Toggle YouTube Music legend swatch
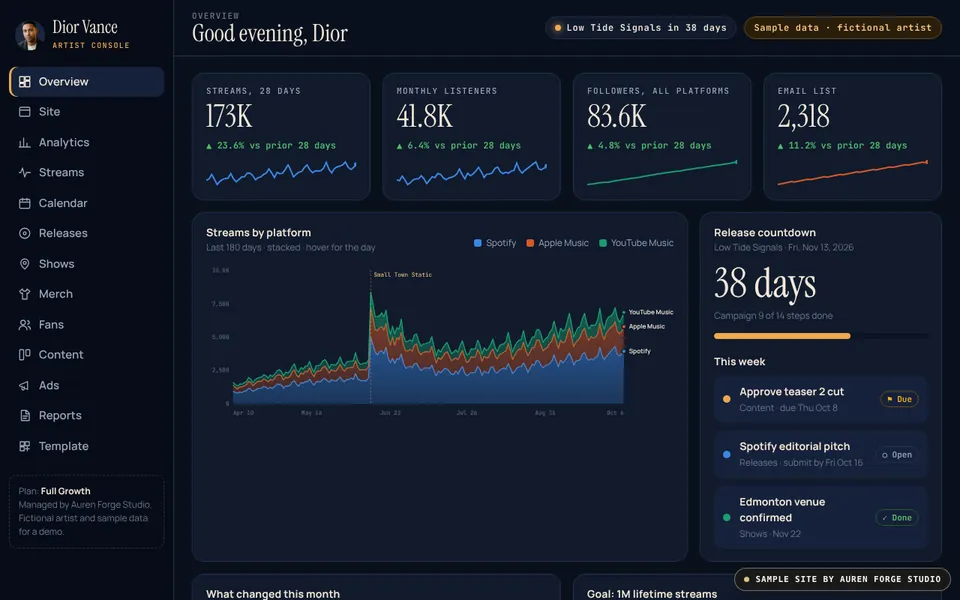The width and height of the screenshot is (960, 600). (x=602, y=243)
